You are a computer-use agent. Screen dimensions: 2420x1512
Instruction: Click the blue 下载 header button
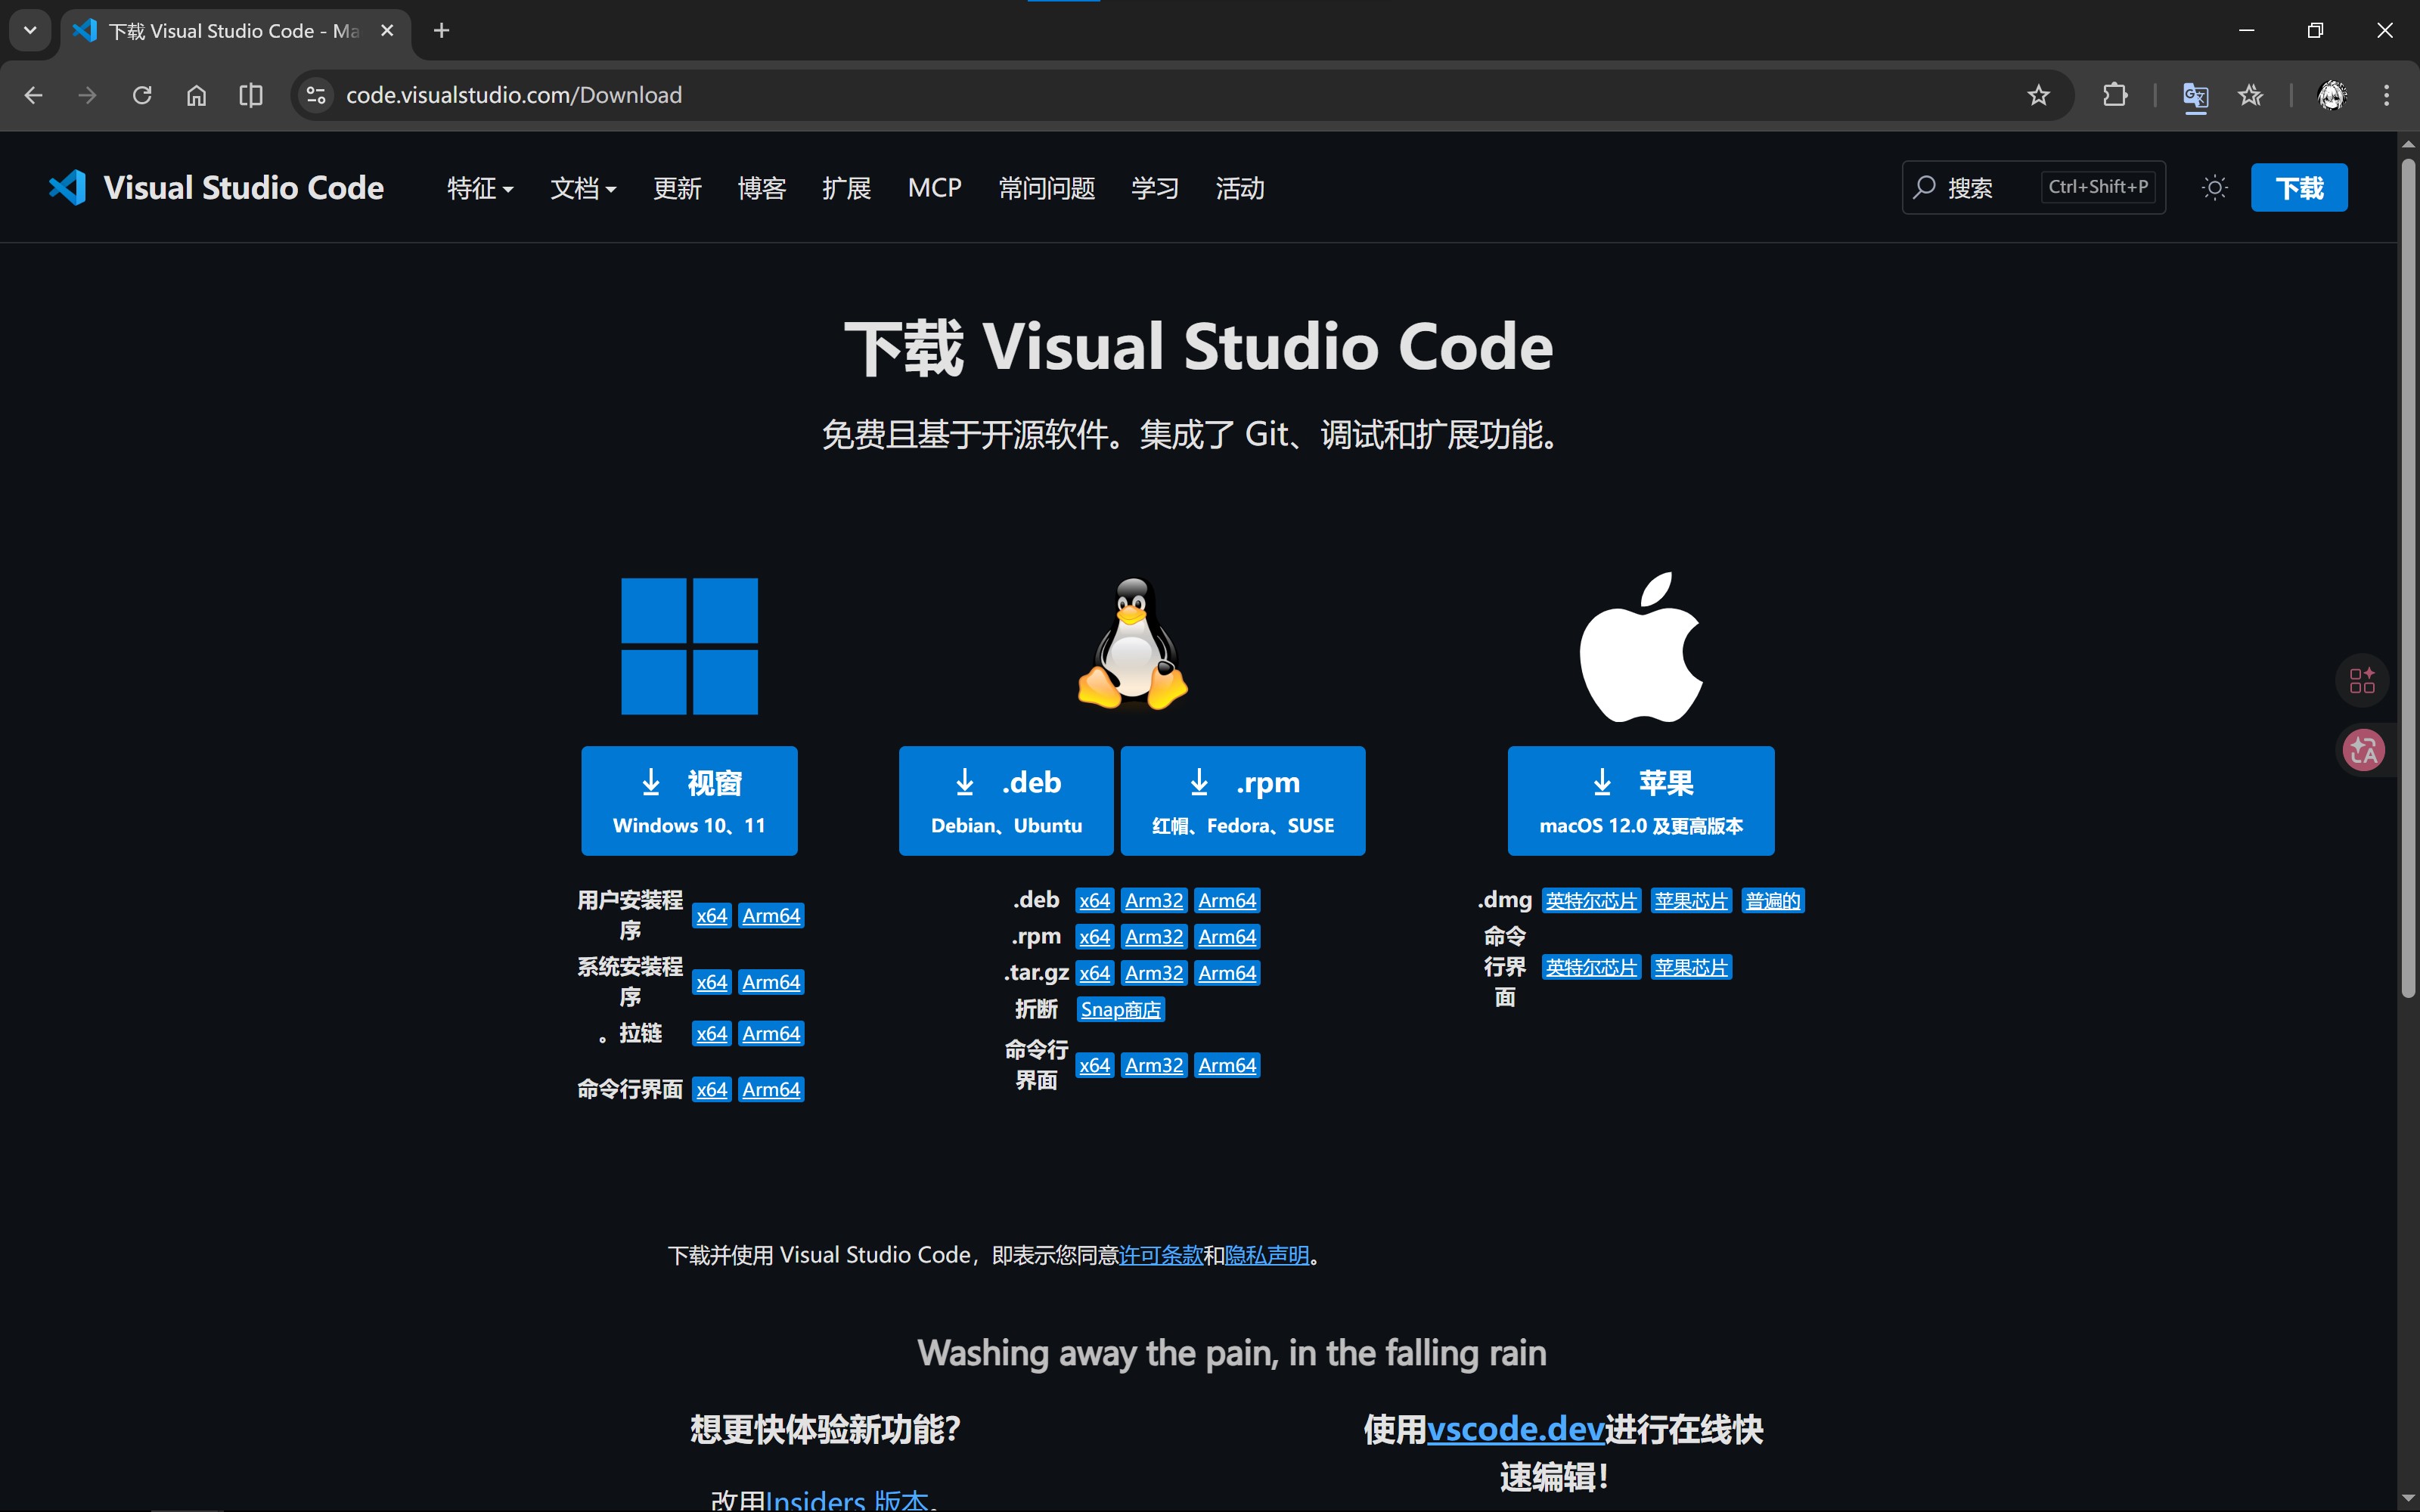(x=2299, y=188)
